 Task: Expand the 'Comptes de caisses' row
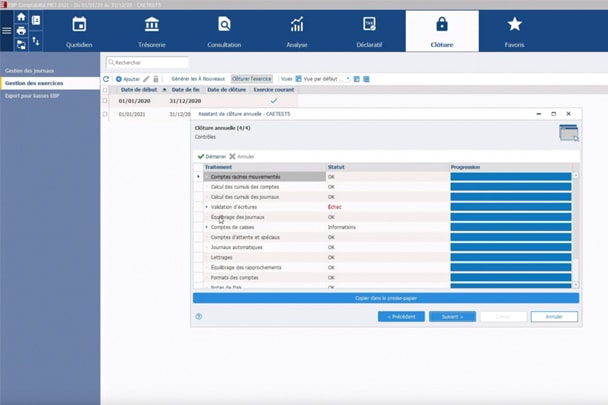(x=206, y=227)
